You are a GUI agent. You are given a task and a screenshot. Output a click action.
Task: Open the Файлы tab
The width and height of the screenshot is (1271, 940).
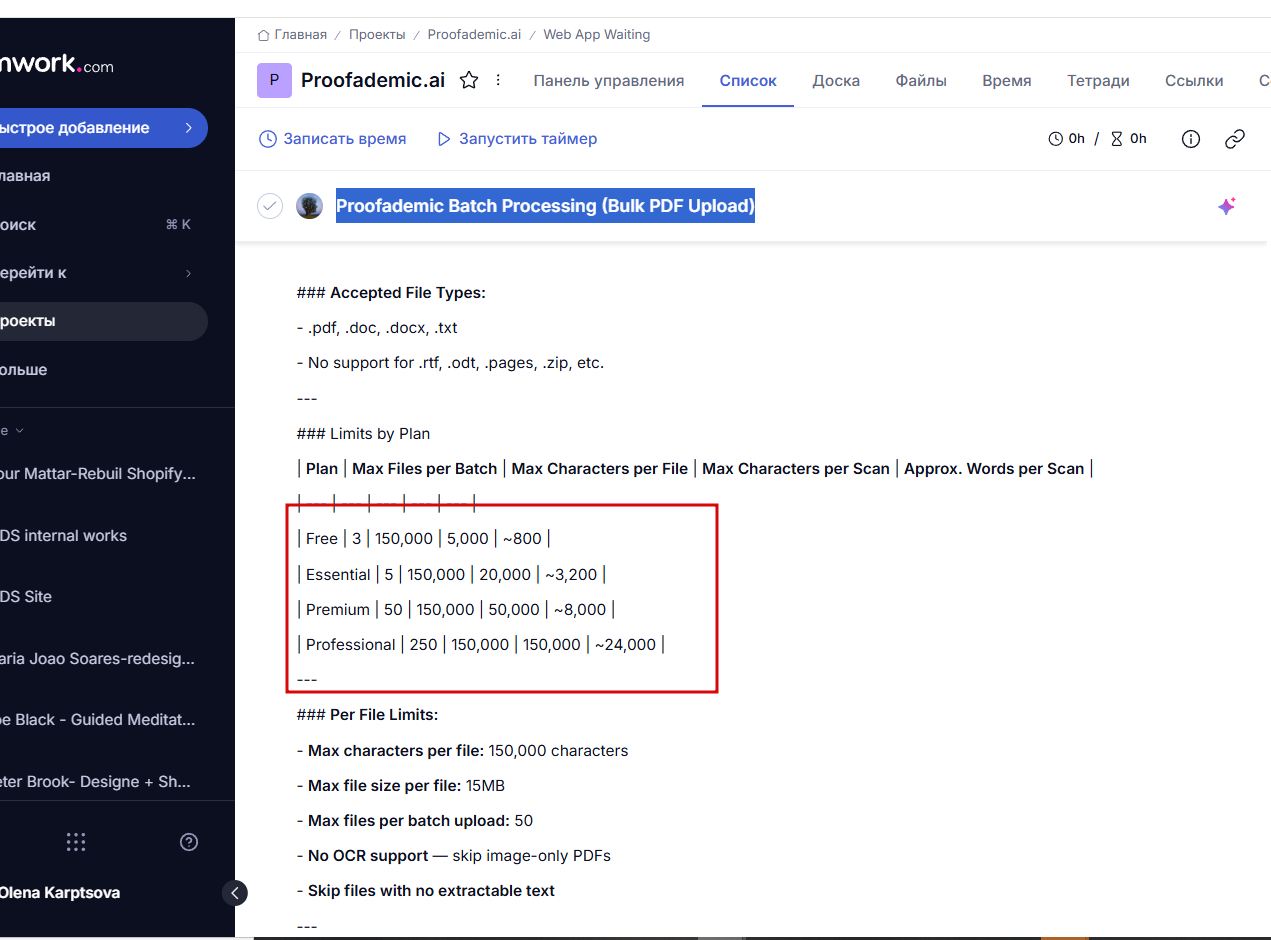coord(921,81)
